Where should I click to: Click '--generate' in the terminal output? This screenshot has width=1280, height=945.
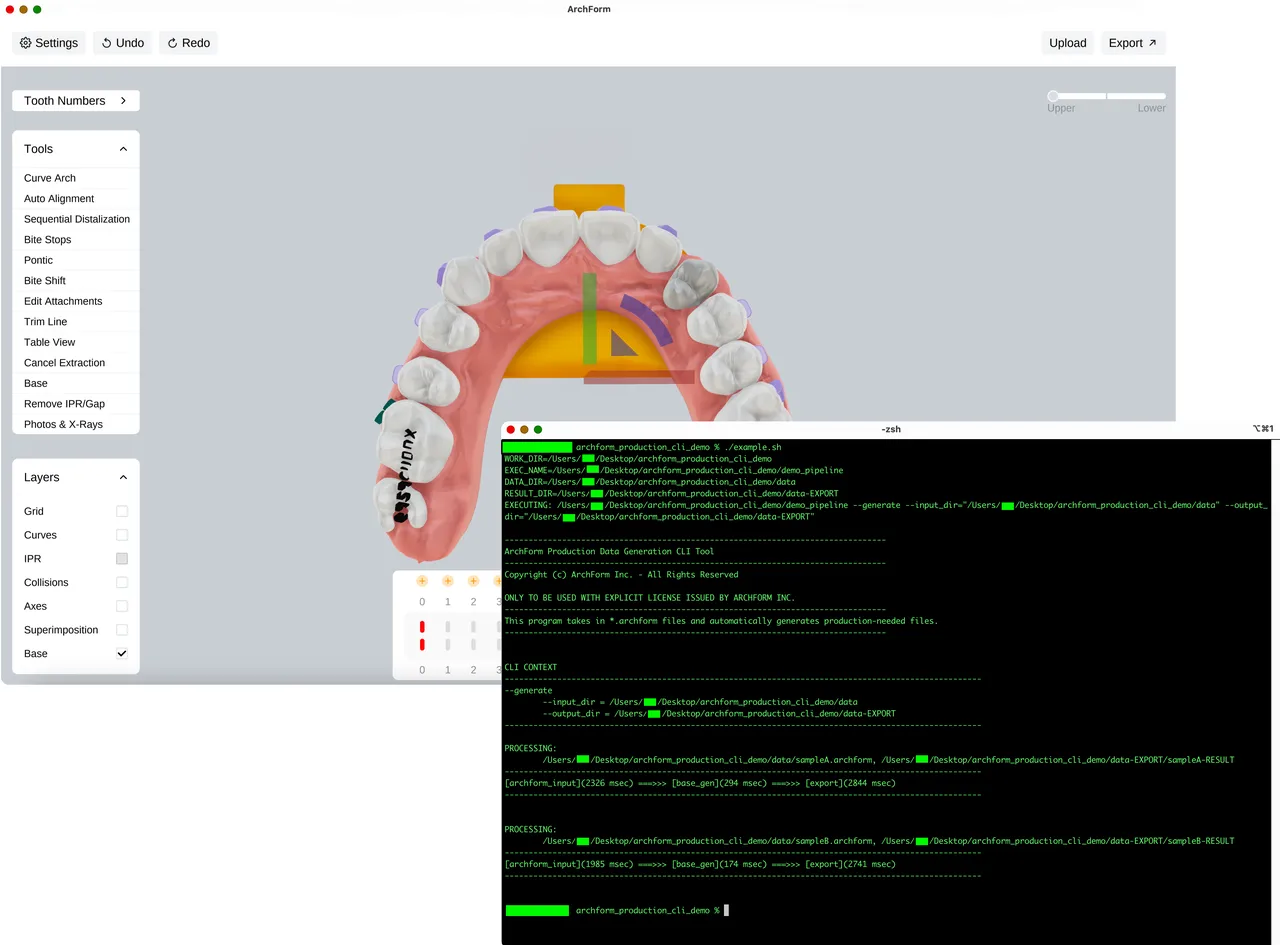tap(528, 690)
